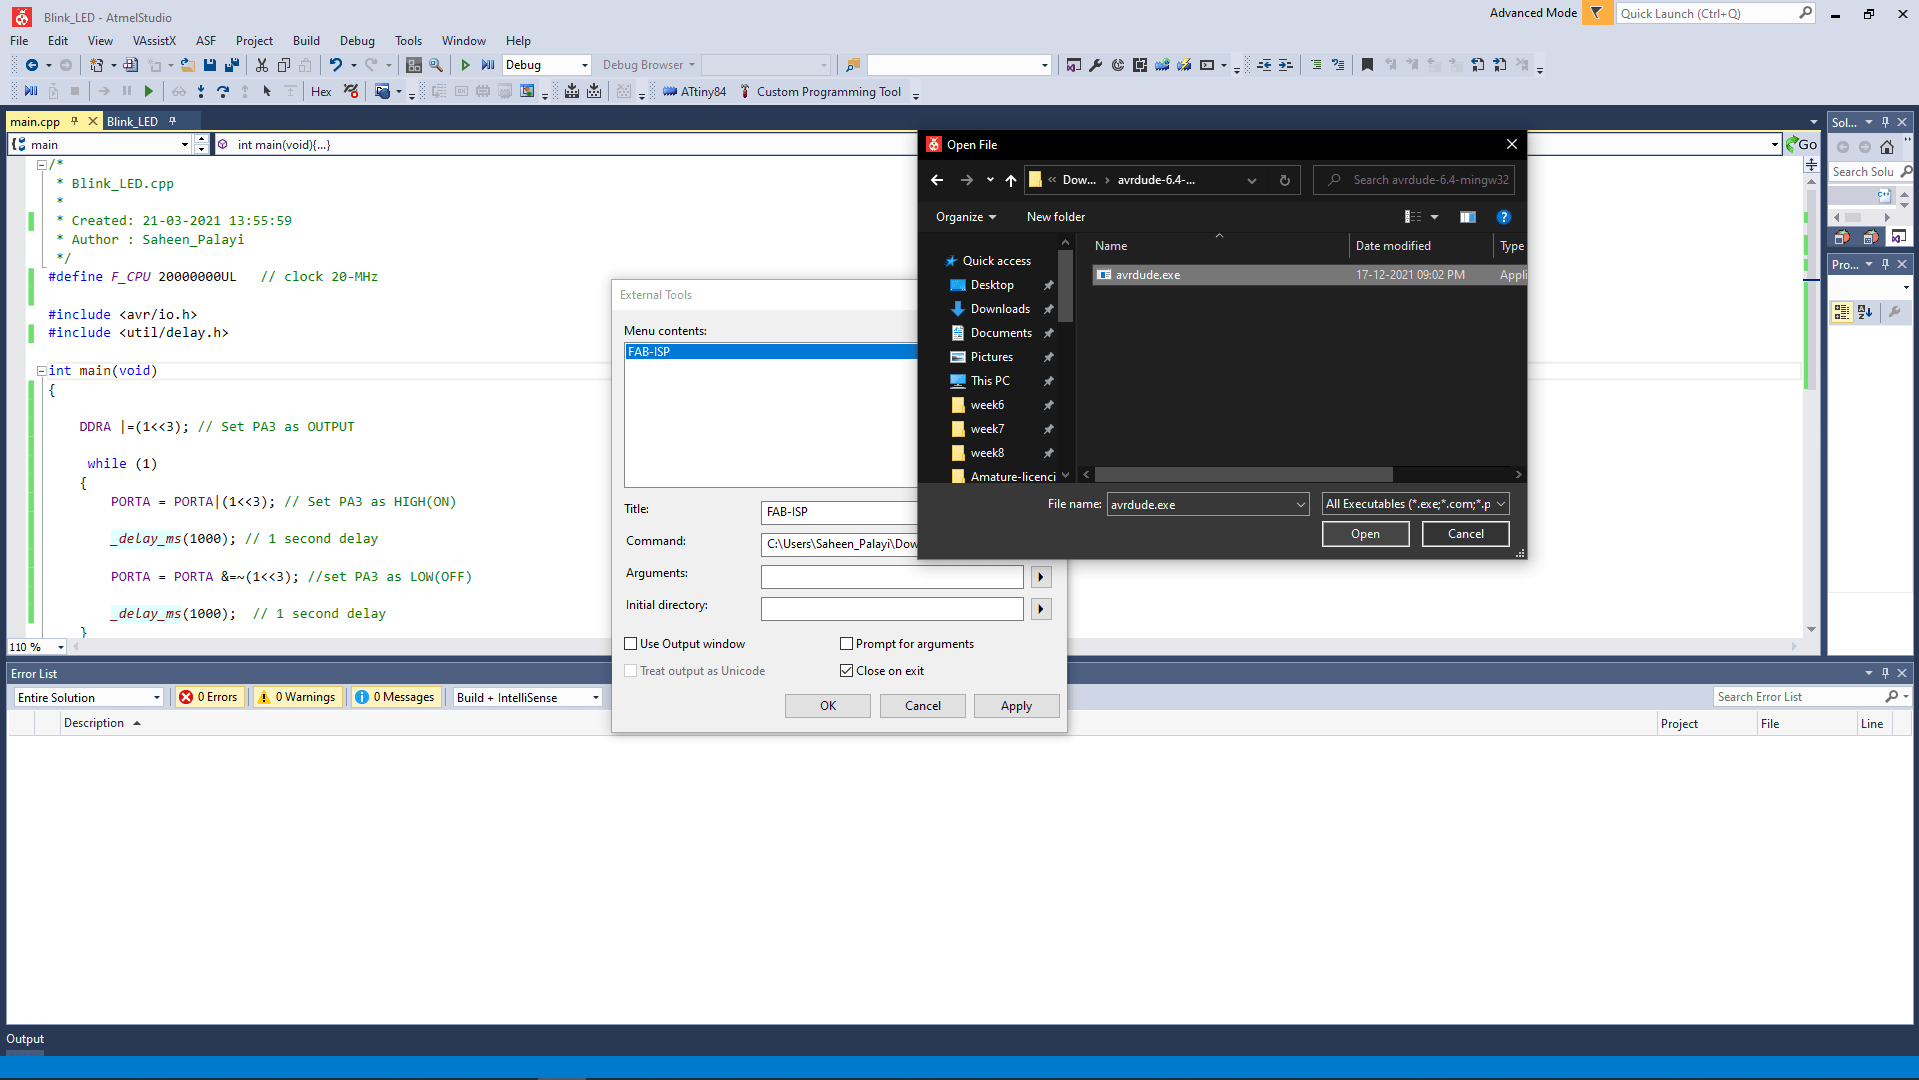Click New folder button
1919x1080 pixels.
1055,217
